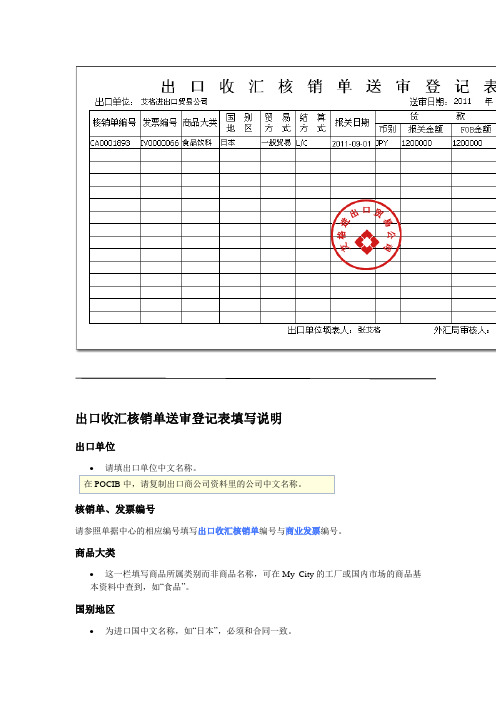Click the 币别 column header
The image size is (496, 702).
point(388,129)
